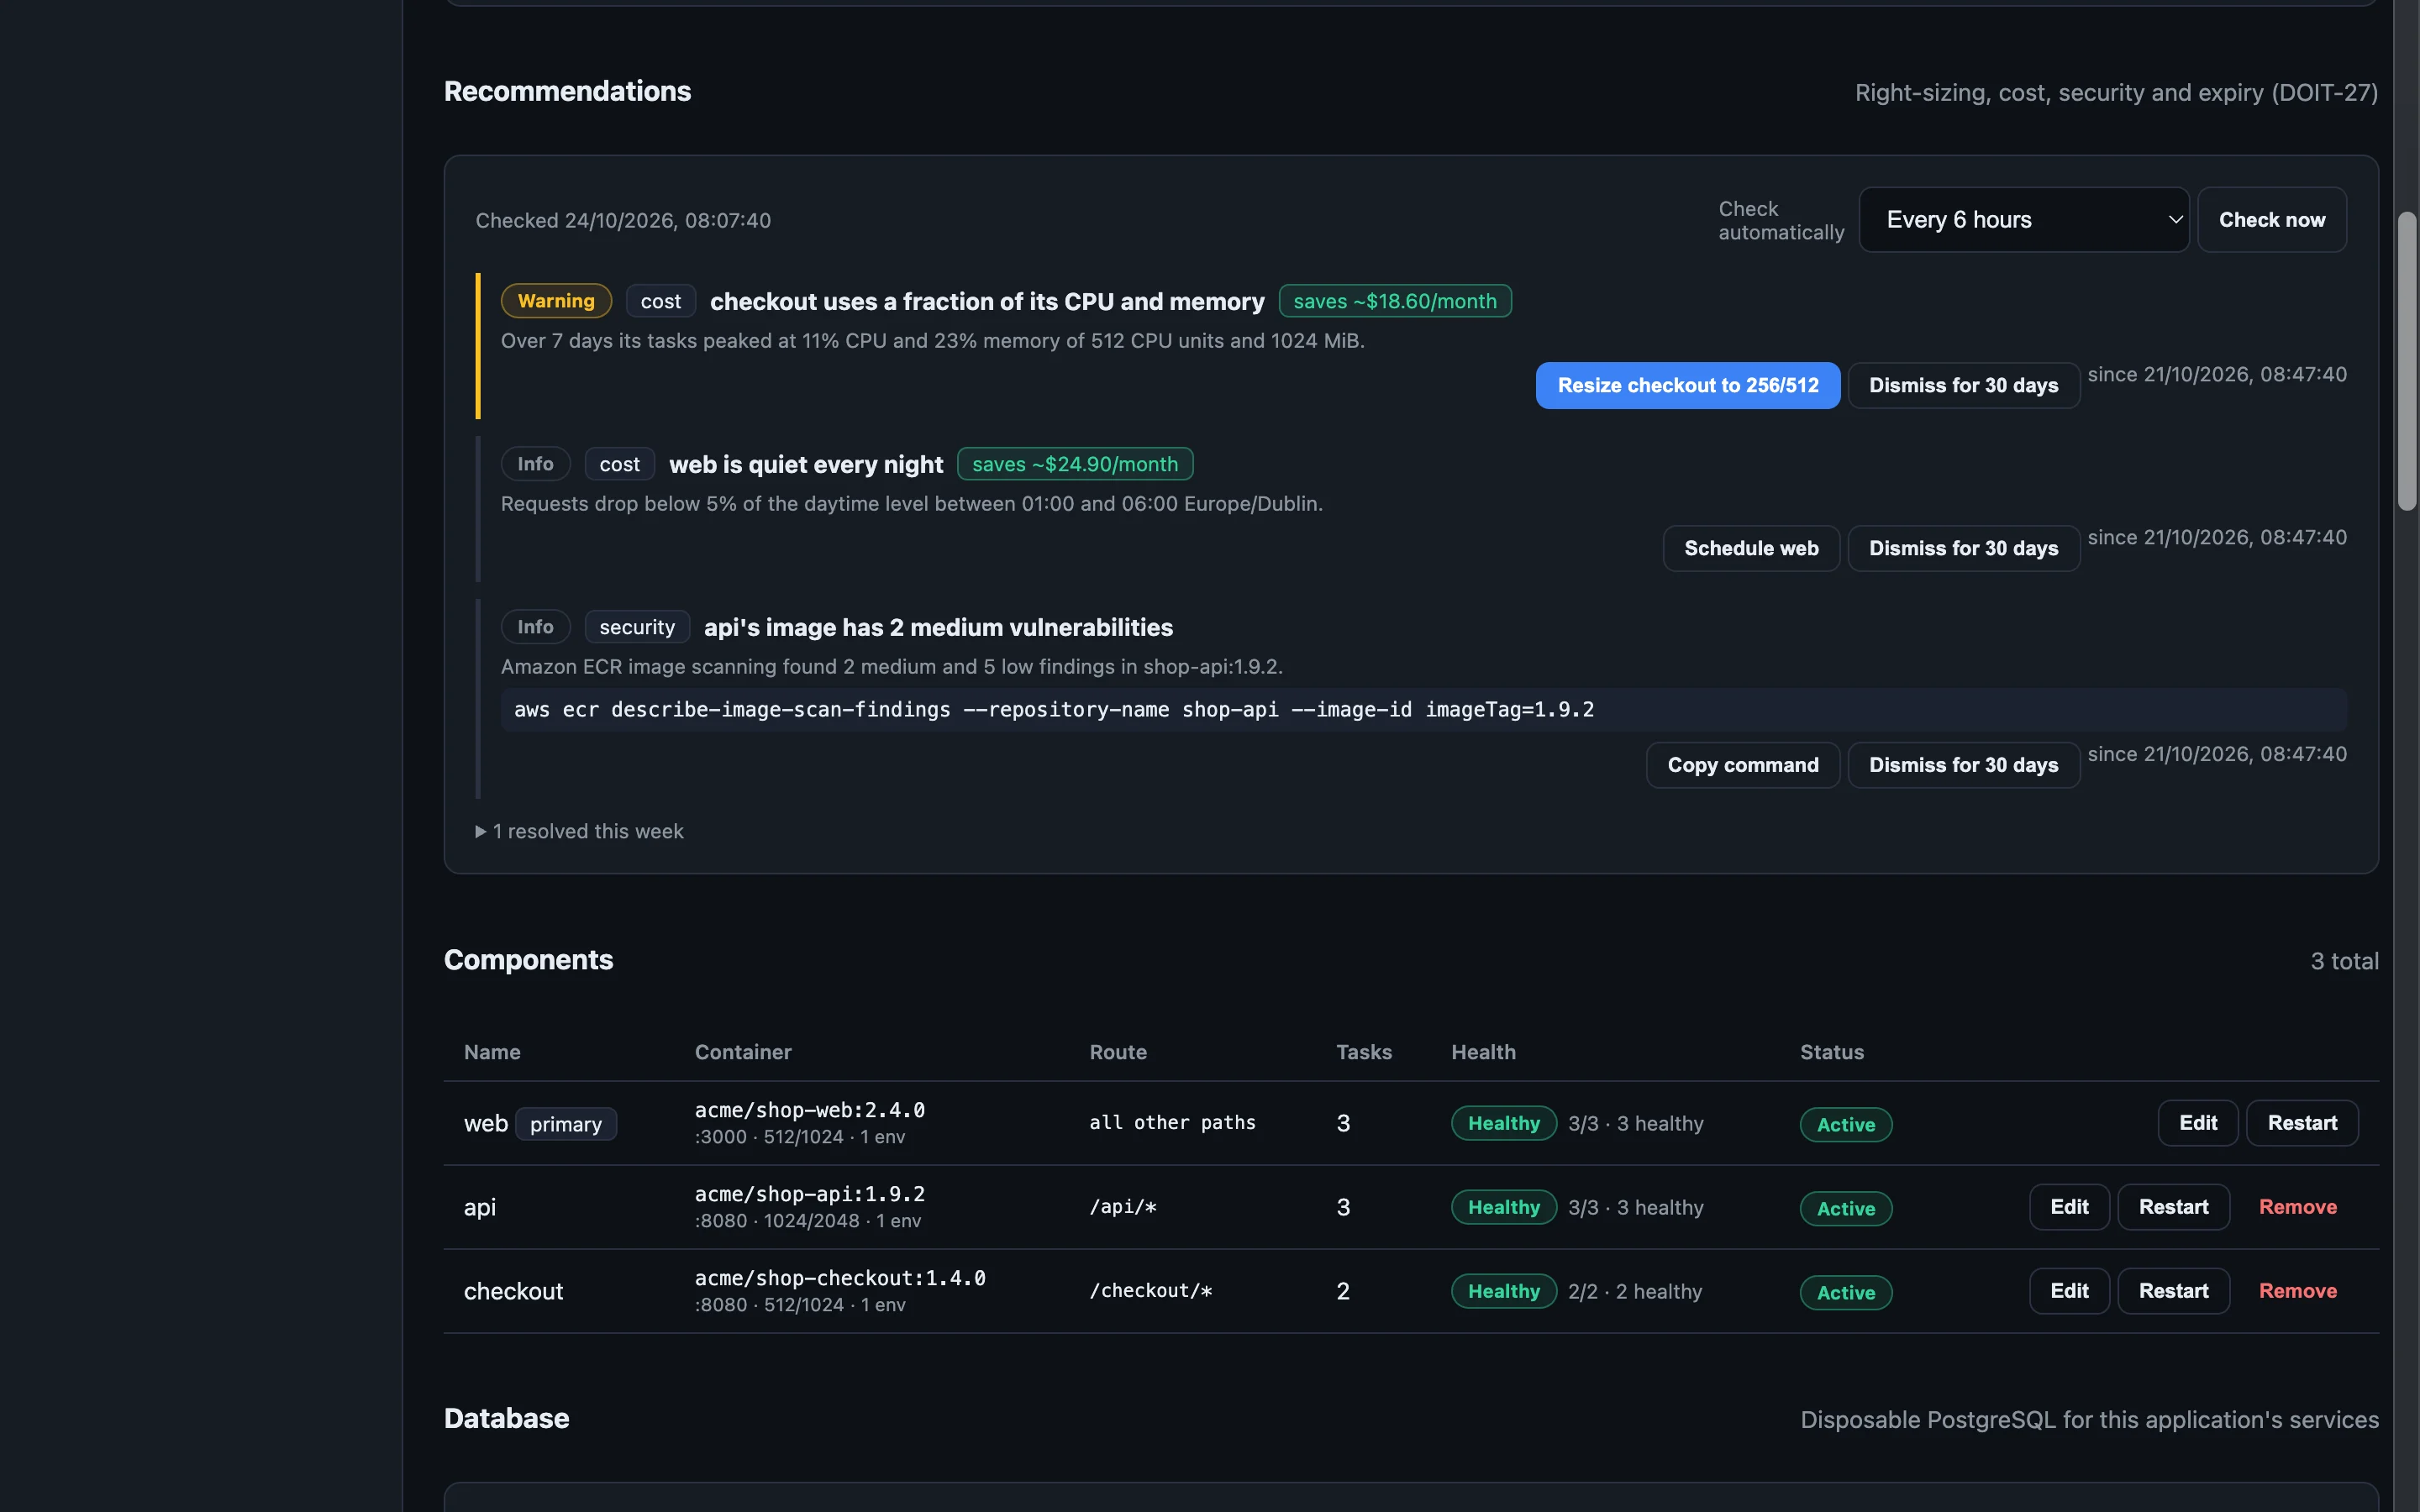Click acme/shop-web:2.4.0 container name
The width and height of the screenshot is (2420, 1512).
(x=810, y=1110)
